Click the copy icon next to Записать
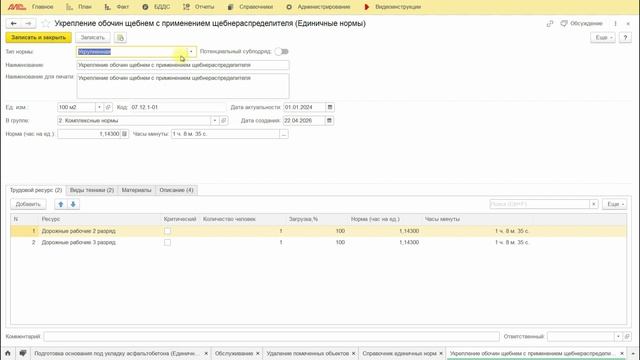Image resolution: width=640 pixels, height=360 pixels. tap(120, 38)
